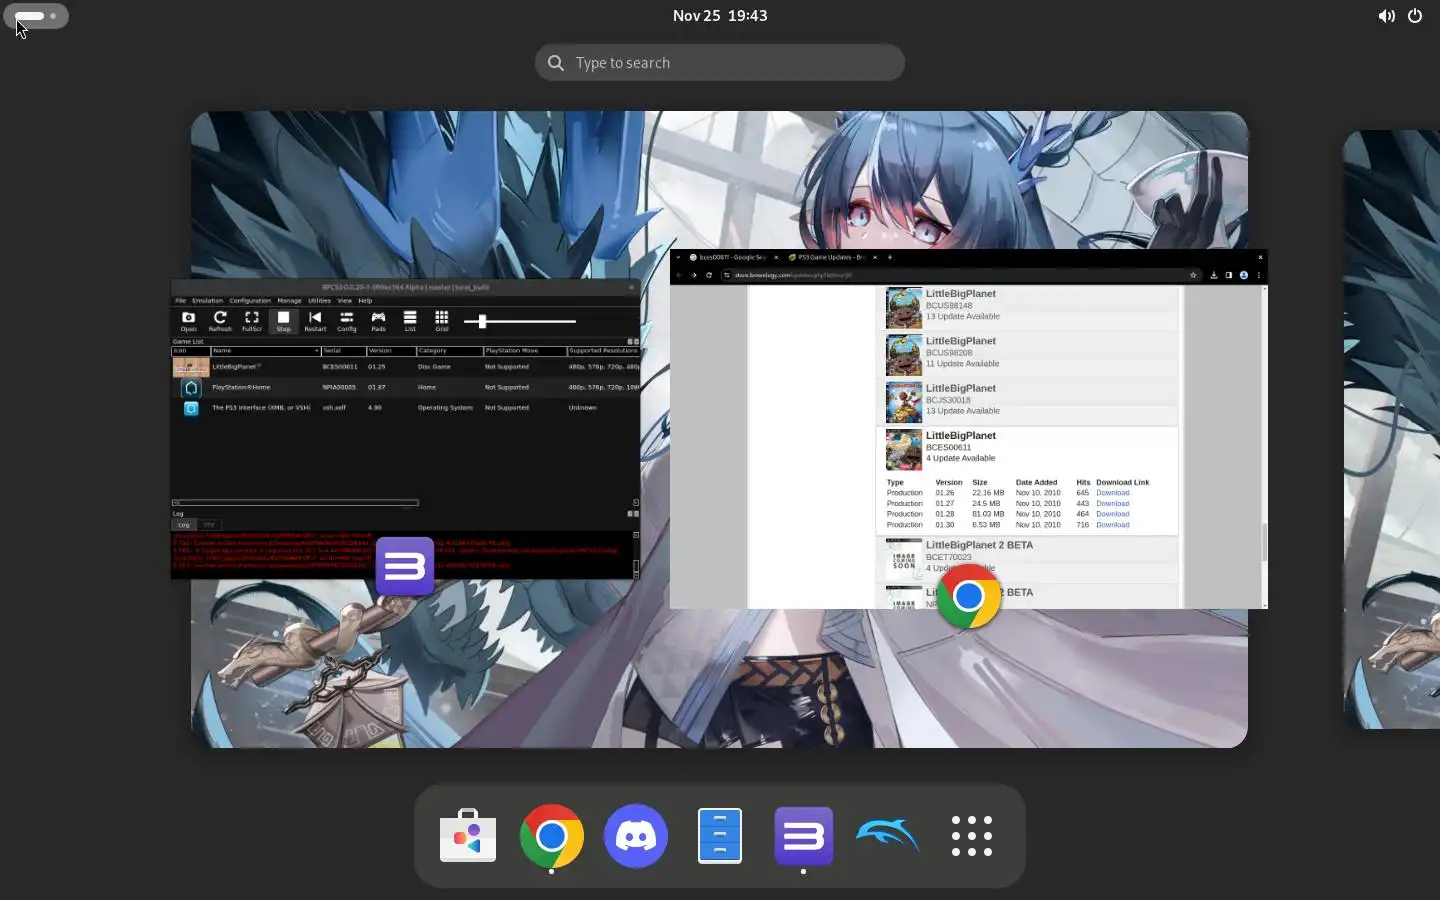The height and width of the screenshot is (900, 1440).
Task: Bookmark this page with the star icon
Action: [x=1193, y=275]
